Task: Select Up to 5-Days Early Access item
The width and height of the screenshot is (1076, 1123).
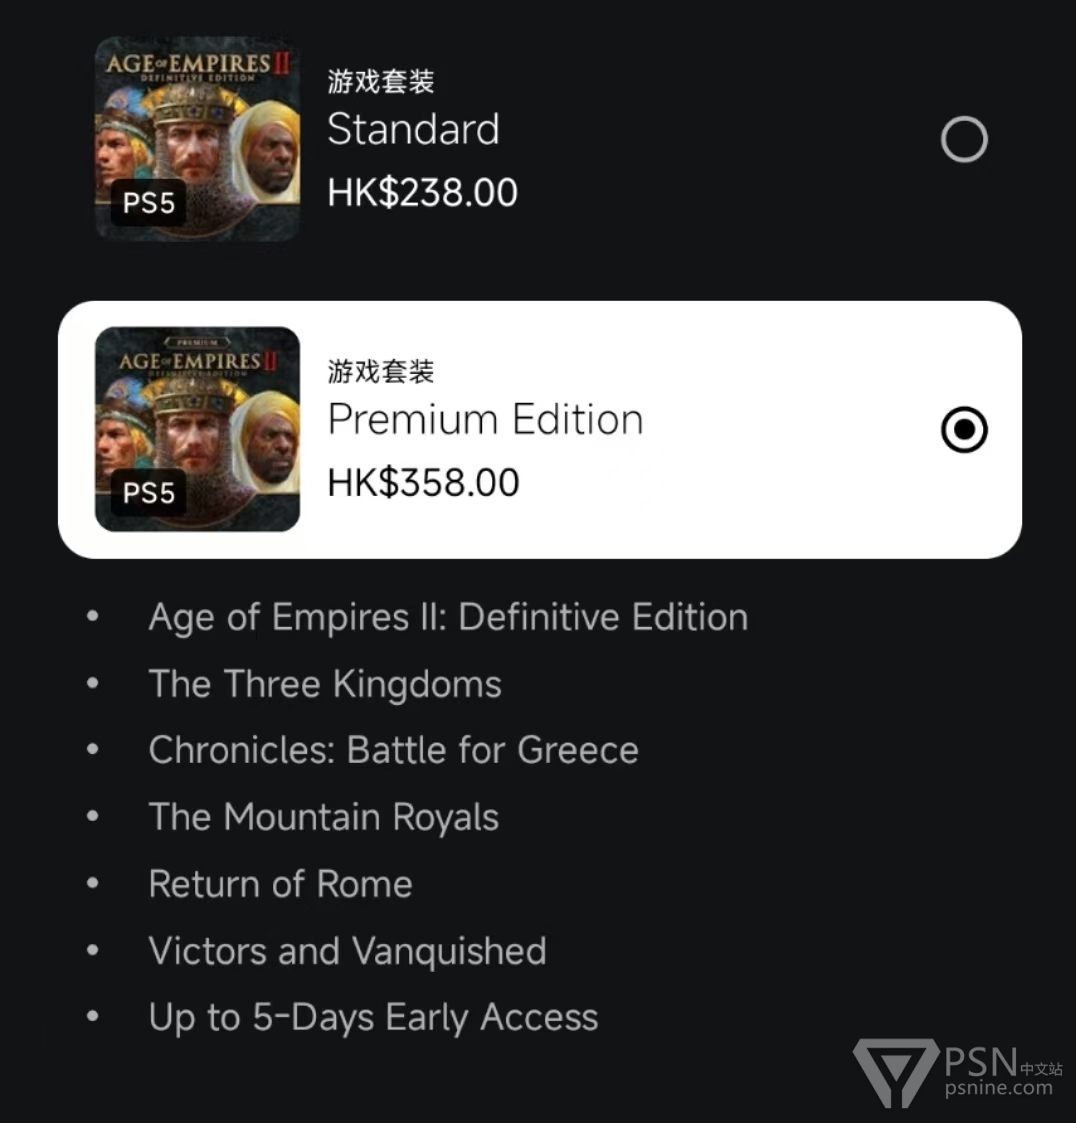Action: pos(373,1018)
